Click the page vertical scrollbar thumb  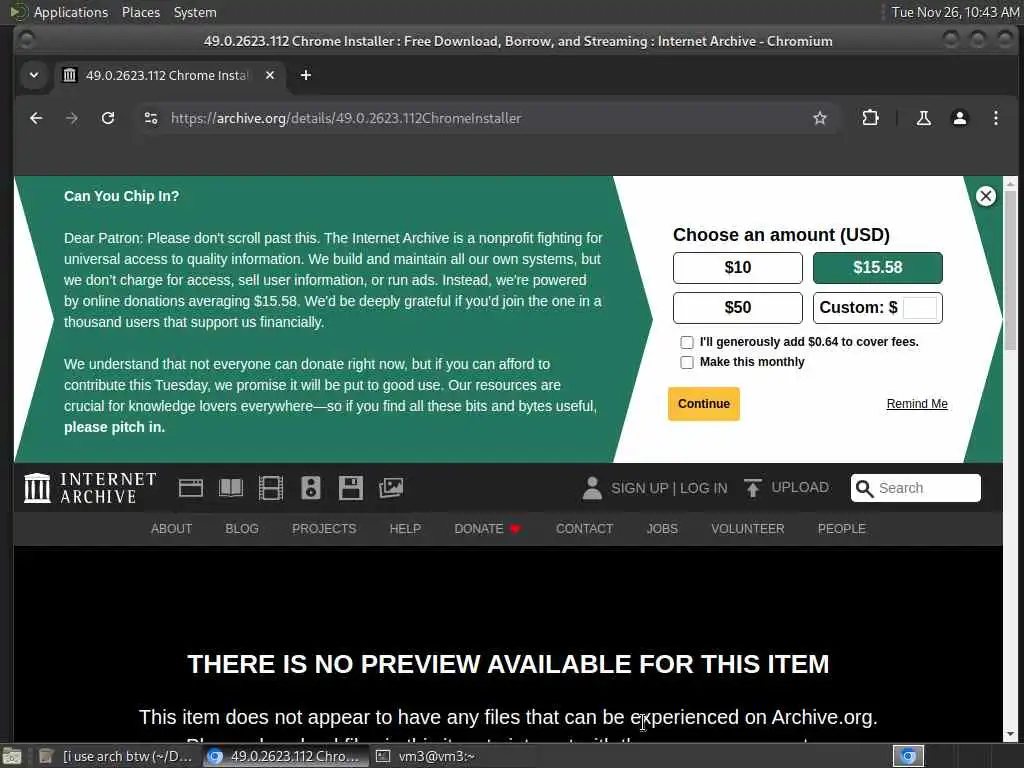(x=1010, y=271)
